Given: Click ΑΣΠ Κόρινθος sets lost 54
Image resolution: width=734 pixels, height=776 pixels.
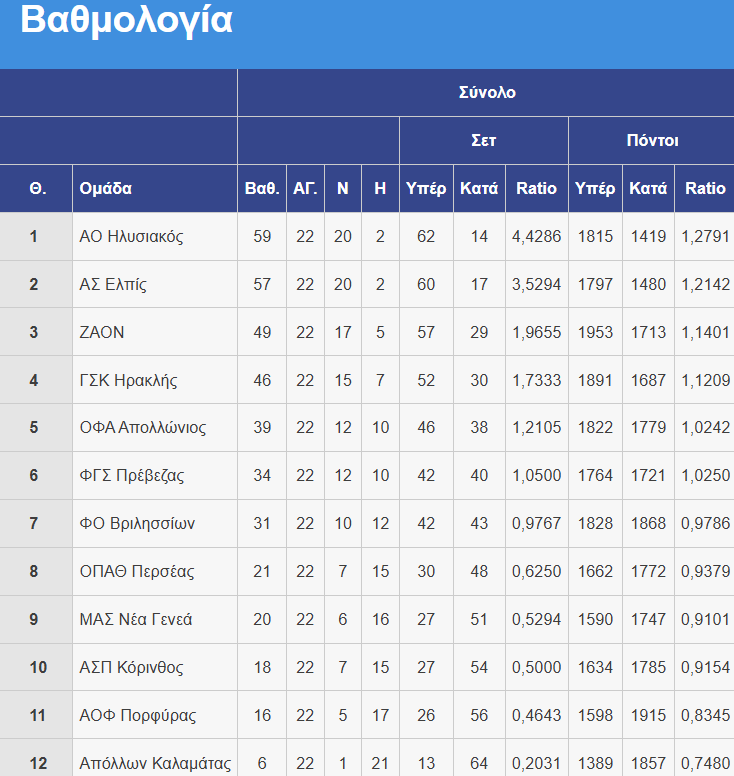Looking at the screenshot, I should pos(479,668).
